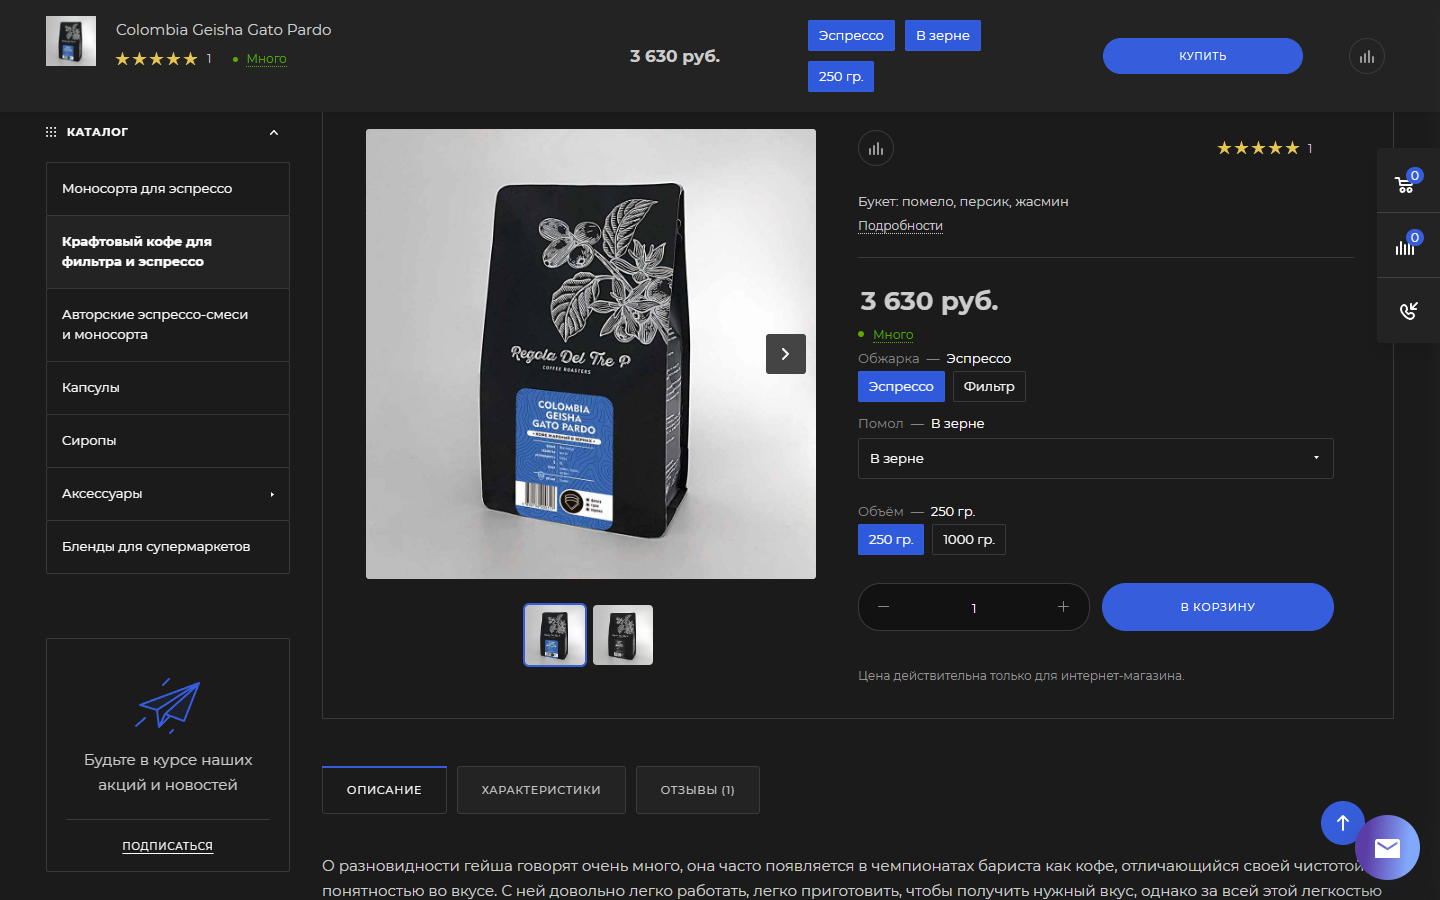The height and width of the screenshot is (900, 1440).
Task: Click the Подписаться newsletter link
Action: pyautogui.click(x=167, y=846)
